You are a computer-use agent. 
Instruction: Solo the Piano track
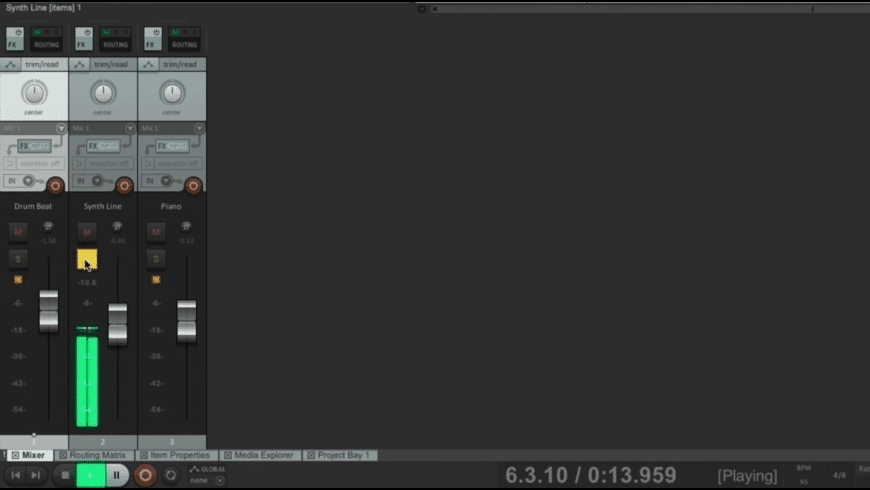pyautogui.click(x=156, y=259)
